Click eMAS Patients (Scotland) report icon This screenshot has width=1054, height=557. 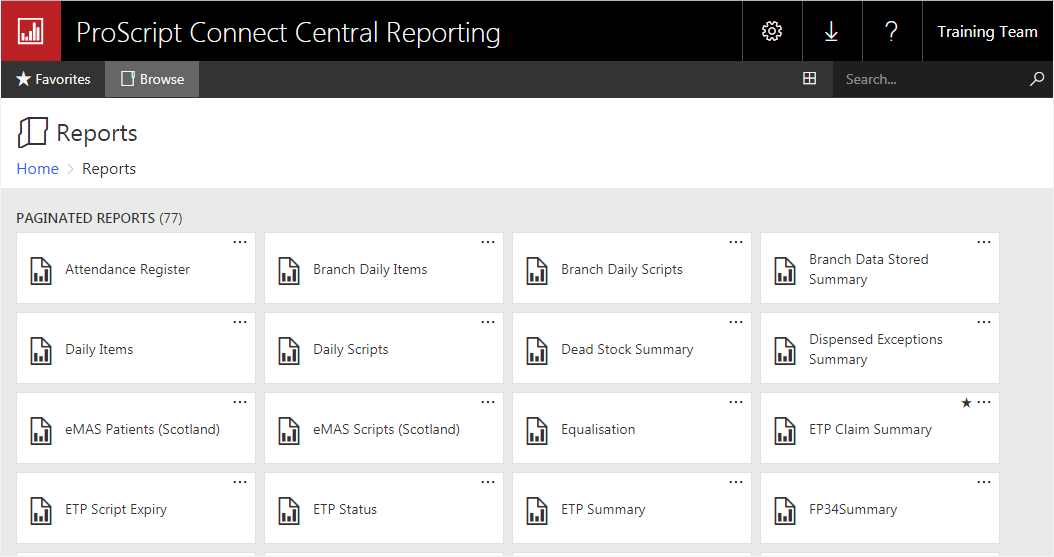[41, 431]
